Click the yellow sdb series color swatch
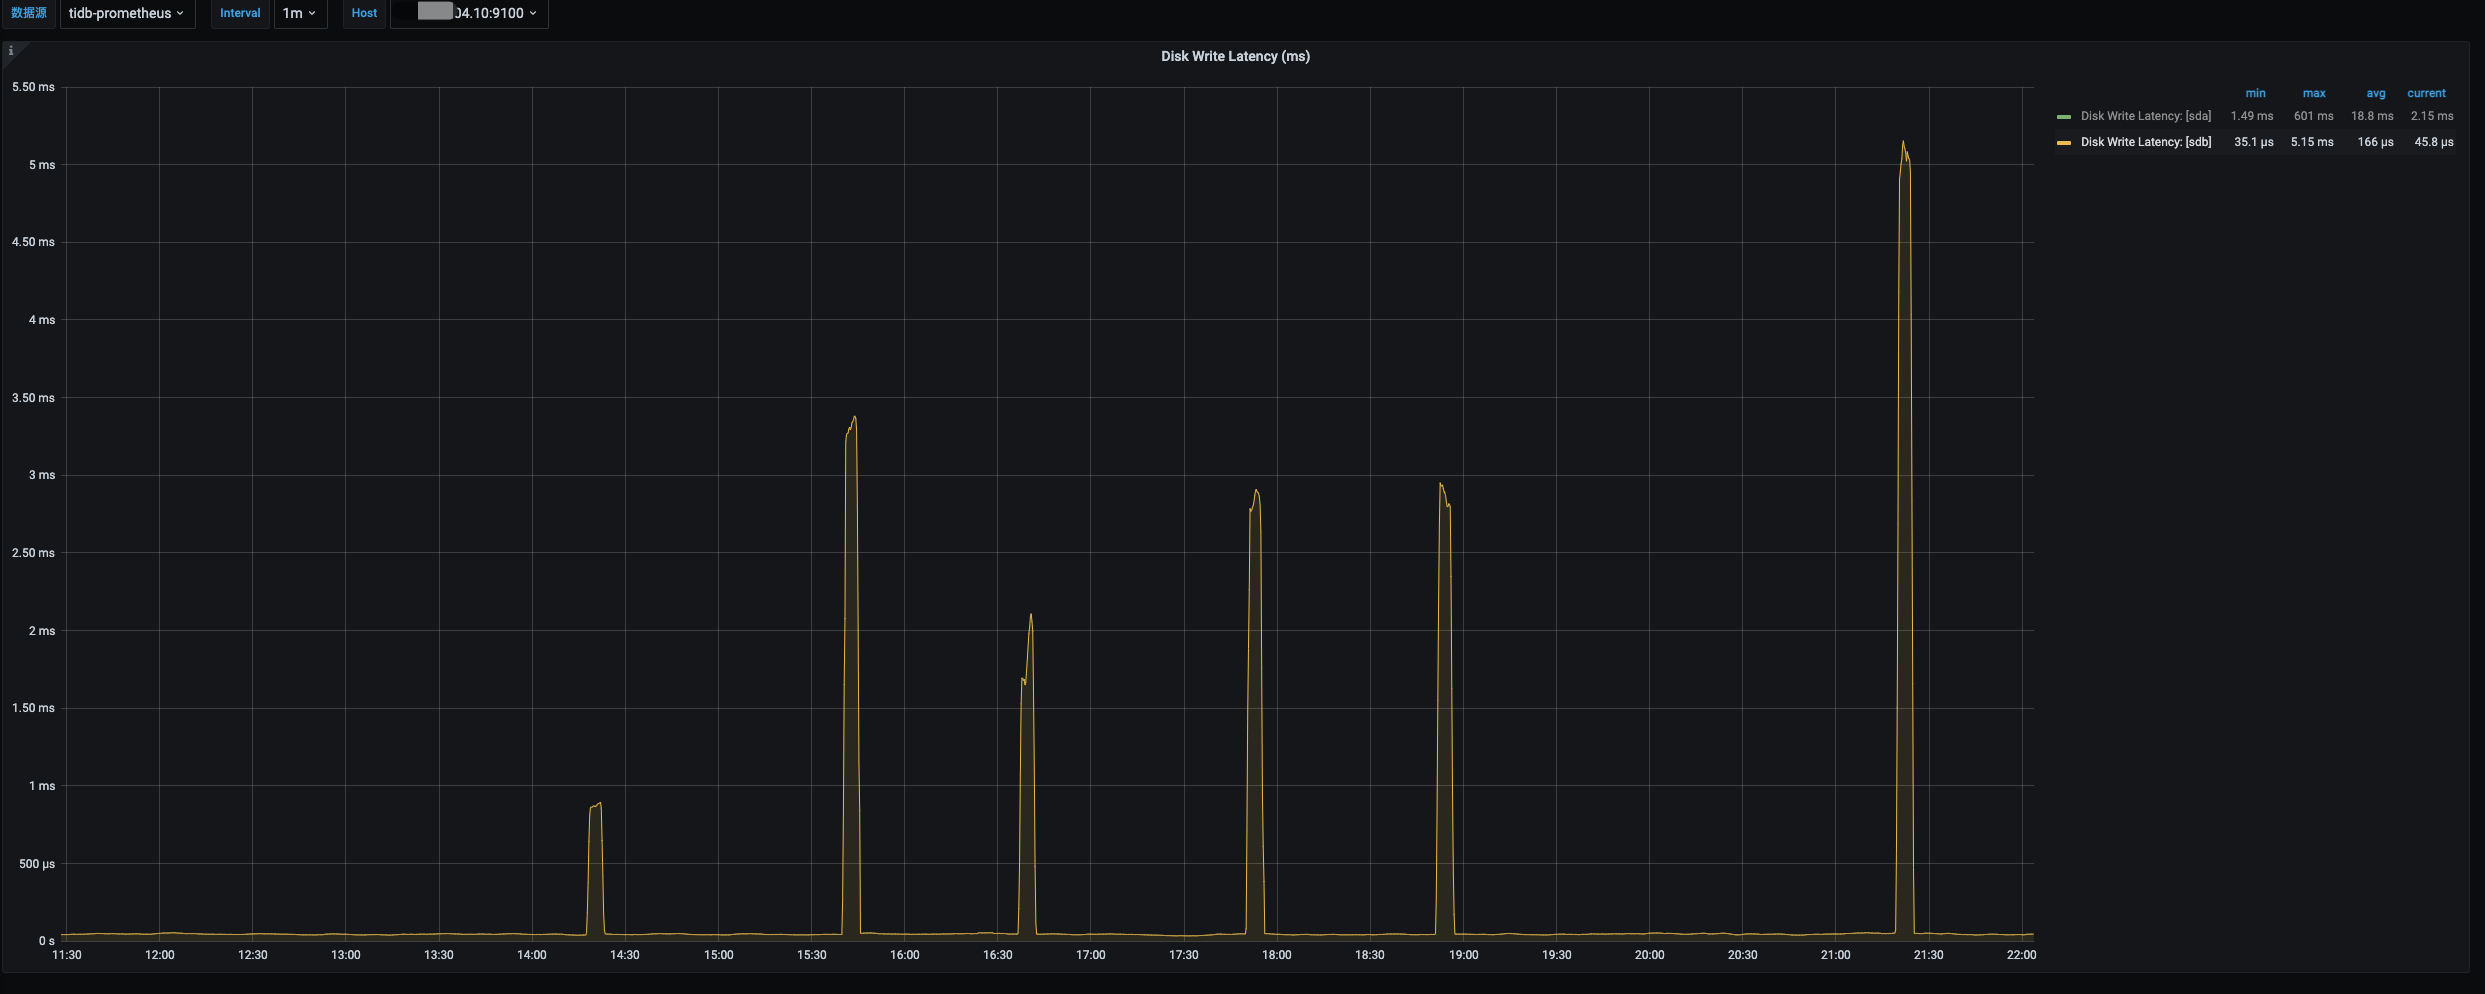Viewport: 2485px width, 994px height. tap(2063, 143)
